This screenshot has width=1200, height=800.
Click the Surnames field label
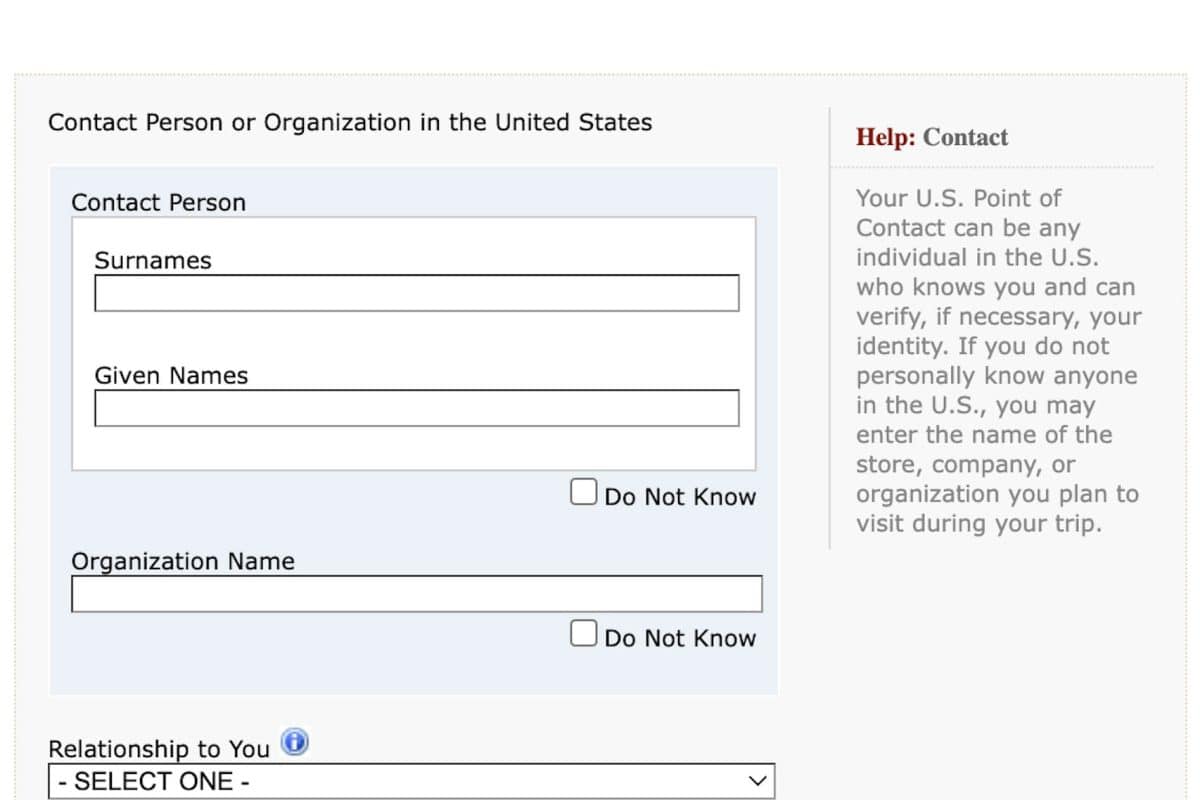(153, 261)
